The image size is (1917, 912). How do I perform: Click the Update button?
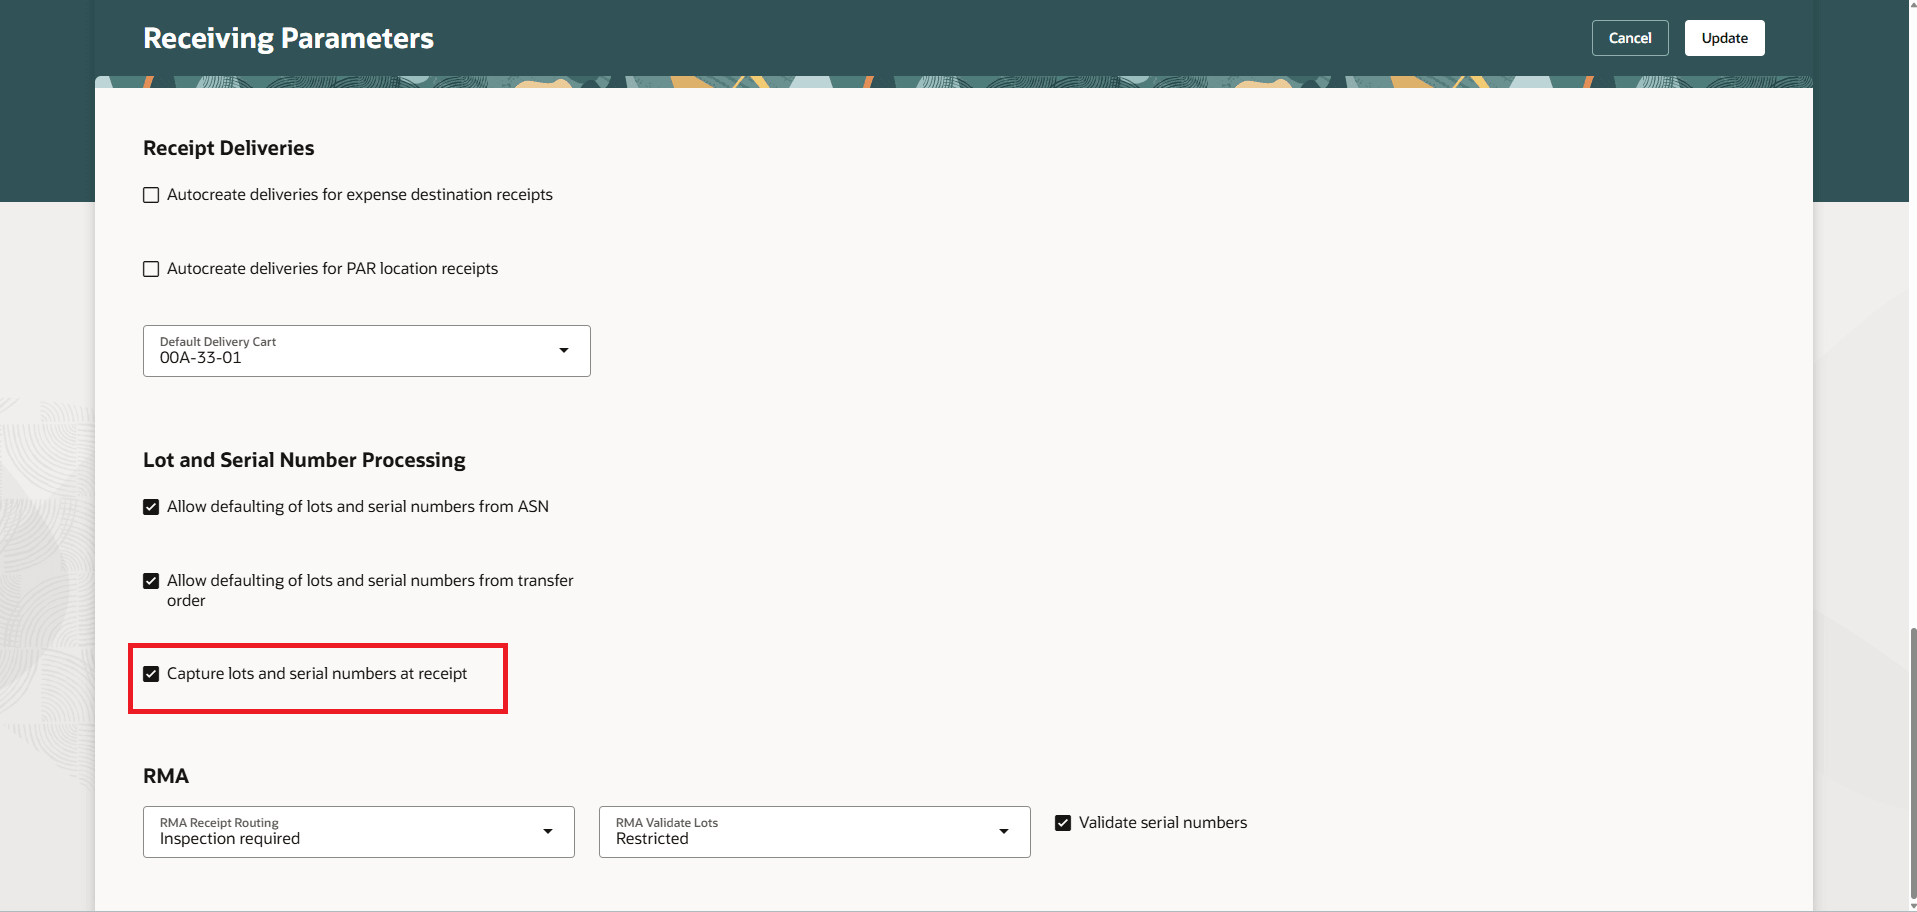1723,37
